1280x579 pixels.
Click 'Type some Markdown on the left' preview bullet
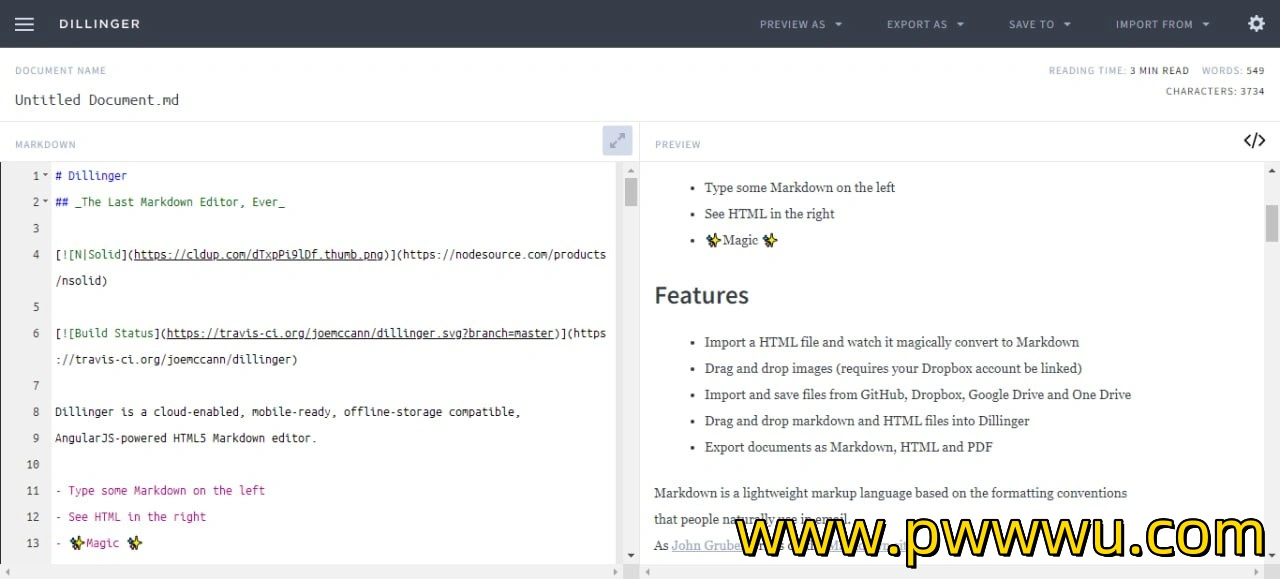(x=800, y=187)
